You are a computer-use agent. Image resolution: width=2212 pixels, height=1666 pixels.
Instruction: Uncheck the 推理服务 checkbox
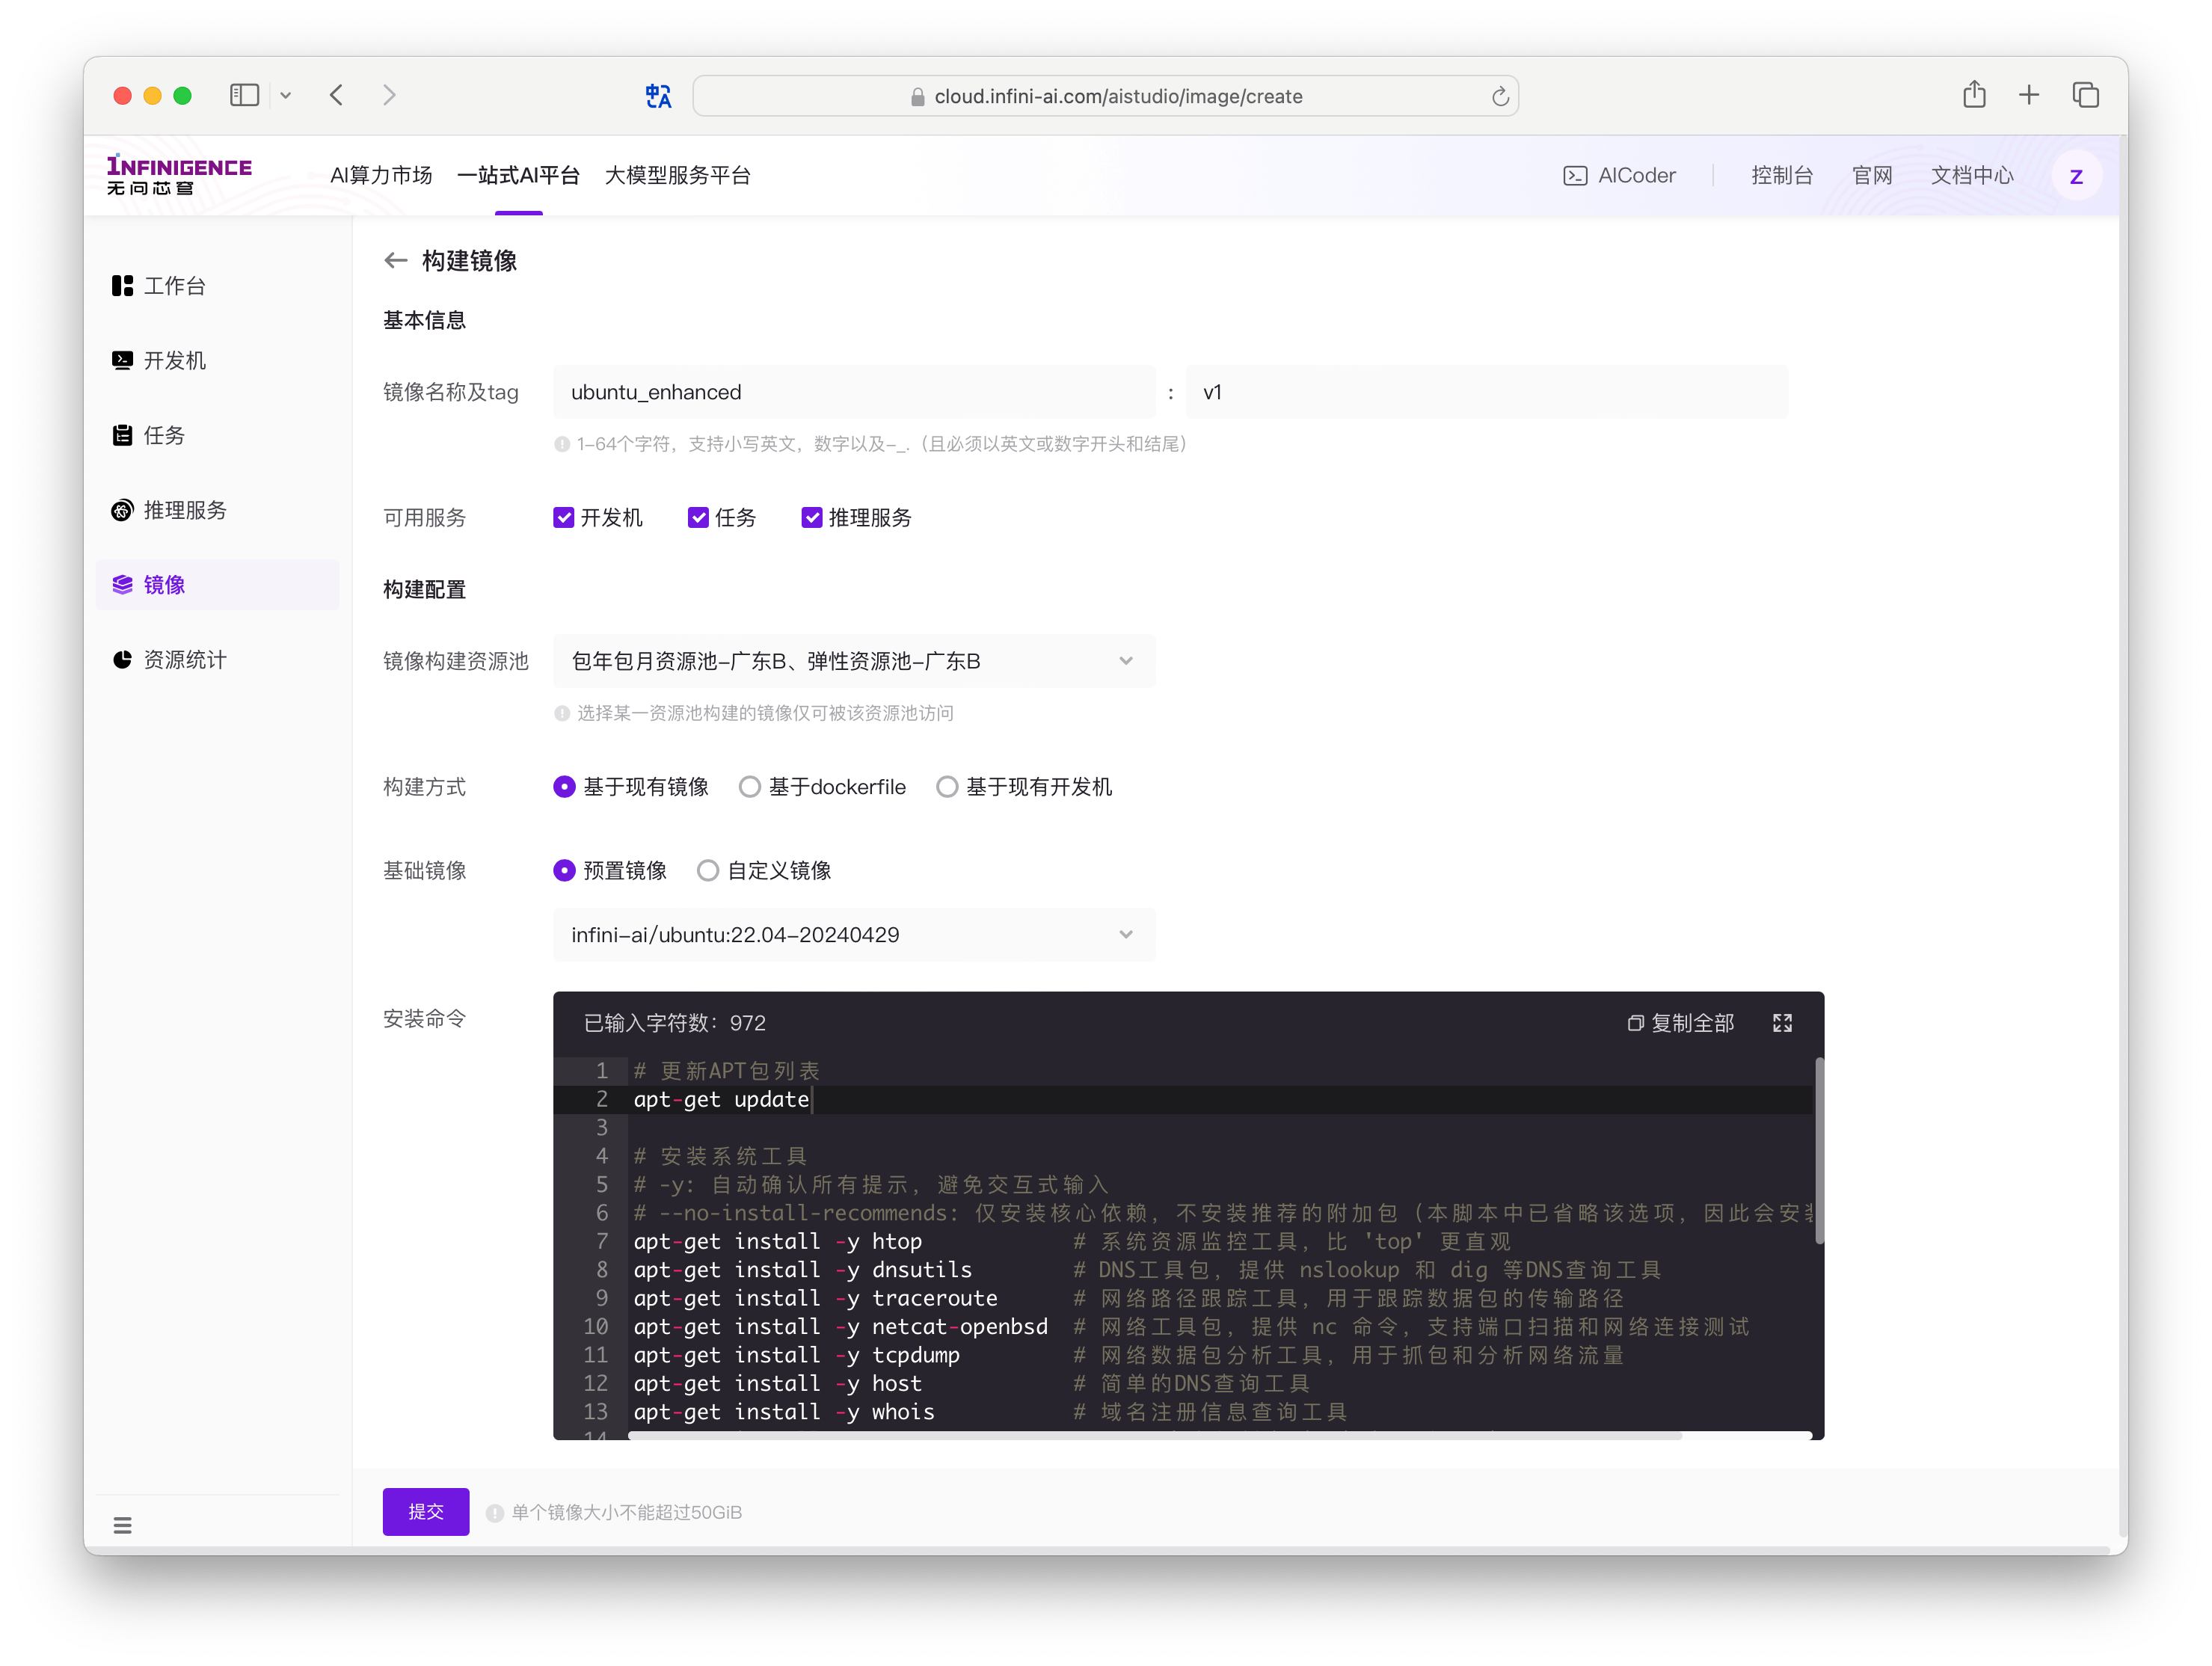pyautogui.click(x=812, y=517)
